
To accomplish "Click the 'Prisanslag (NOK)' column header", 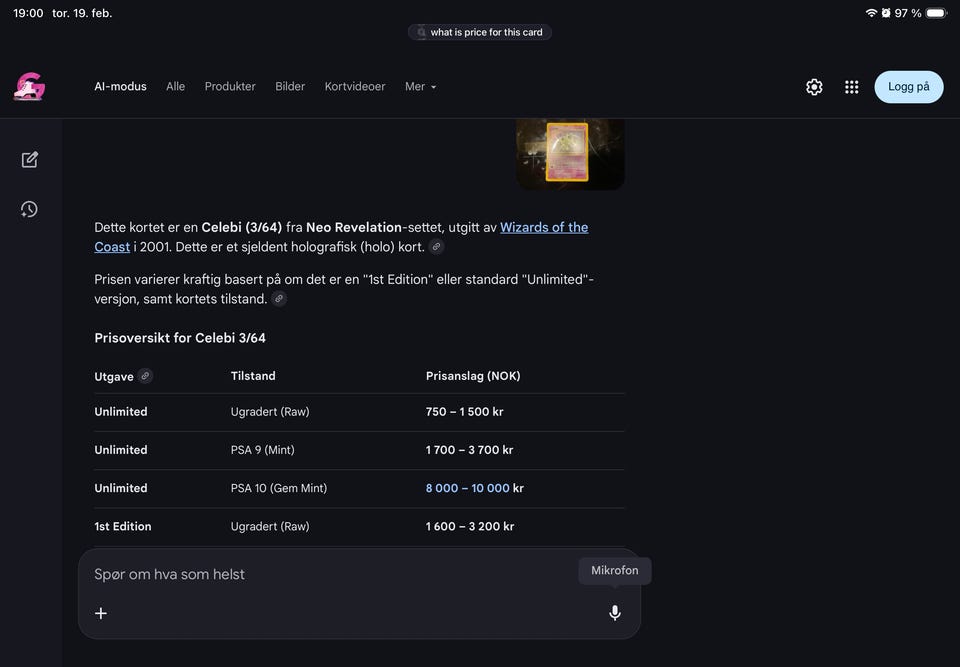I will [x=473, y=376].
